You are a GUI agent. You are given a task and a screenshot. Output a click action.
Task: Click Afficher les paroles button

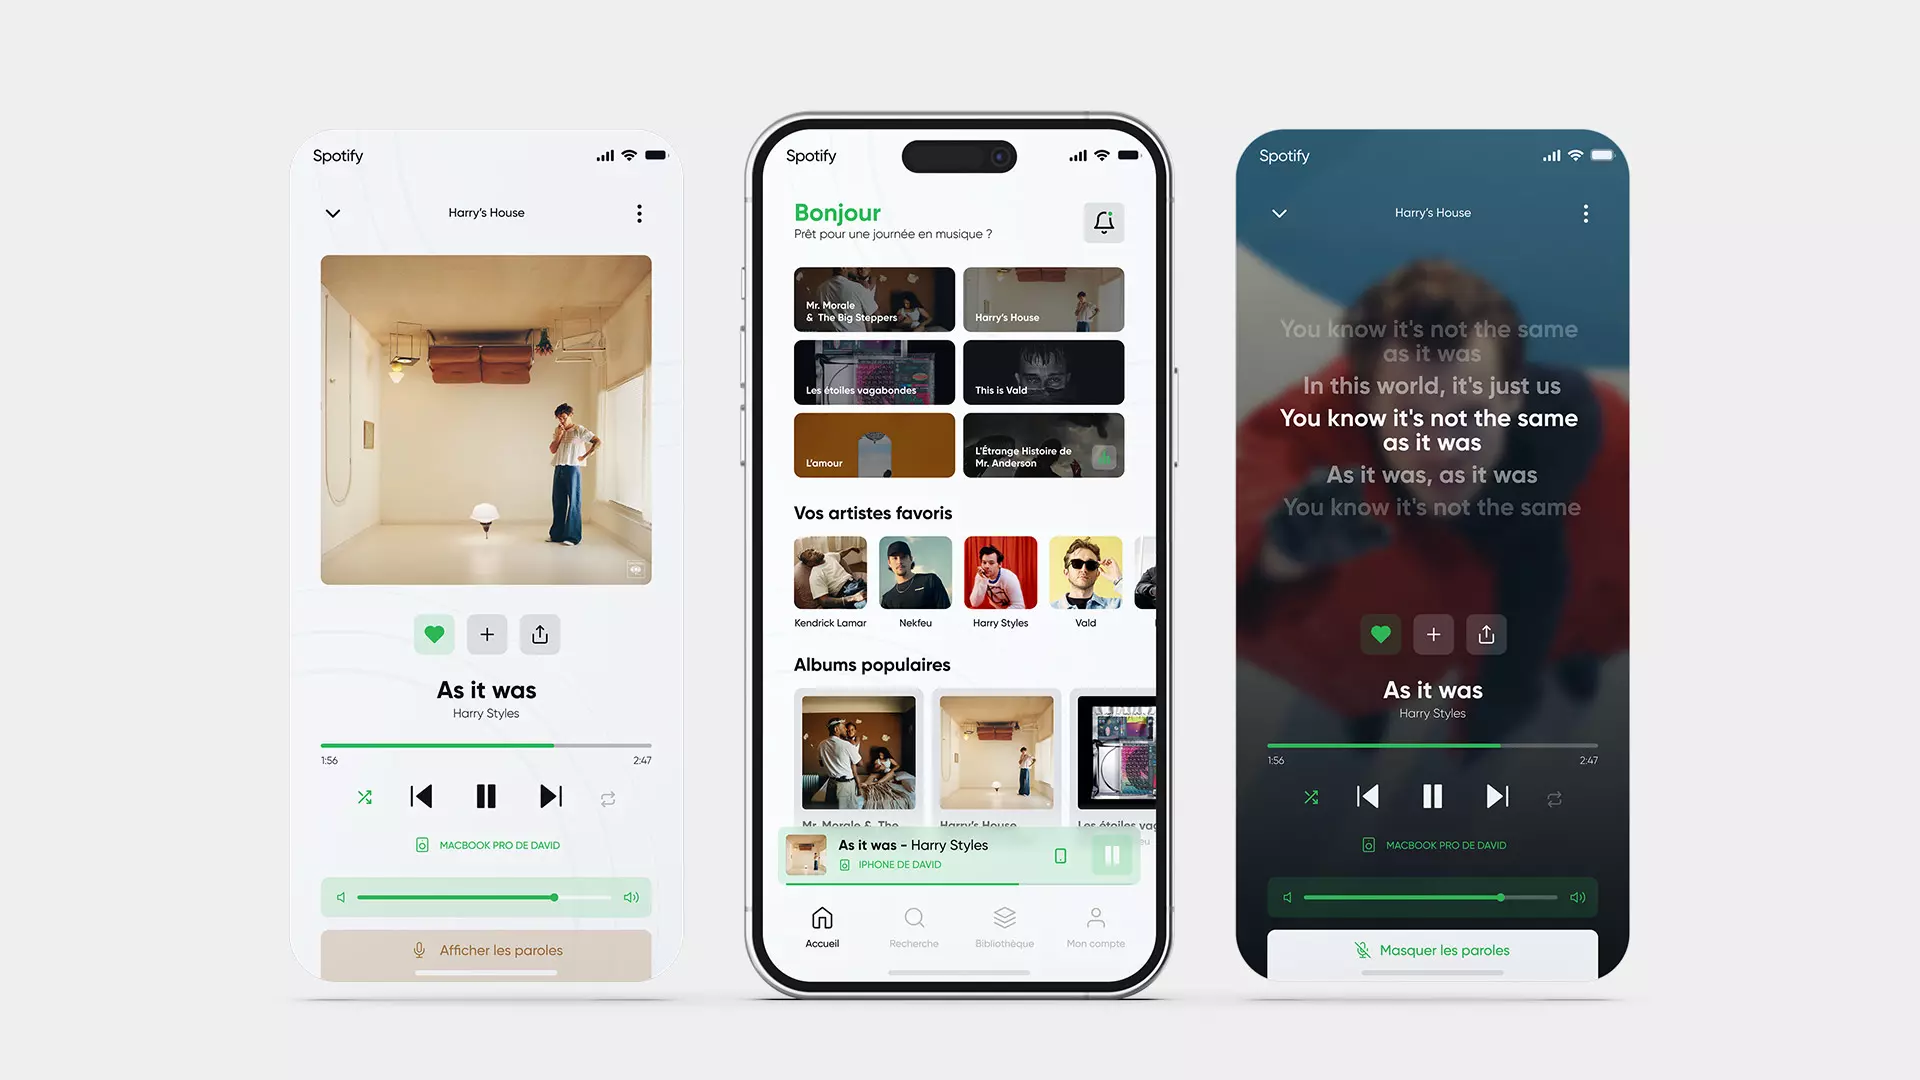[x=488, y=949]
